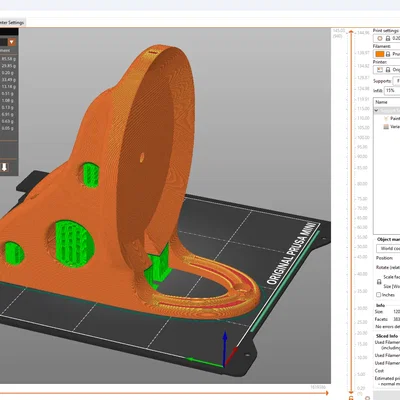Click the filament preset lock icon
The image size is (400, 400).
tap(388, 54)
